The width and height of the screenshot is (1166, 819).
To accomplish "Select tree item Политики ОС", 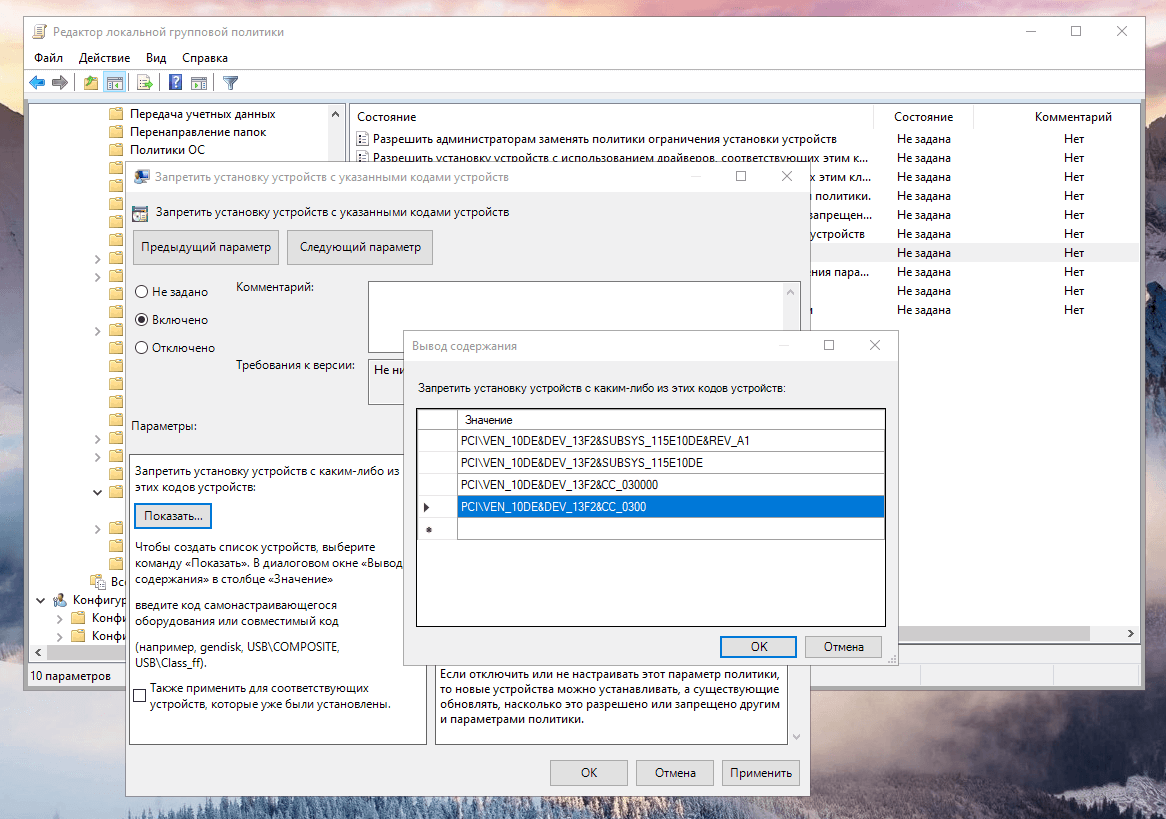I will (167, 150).
